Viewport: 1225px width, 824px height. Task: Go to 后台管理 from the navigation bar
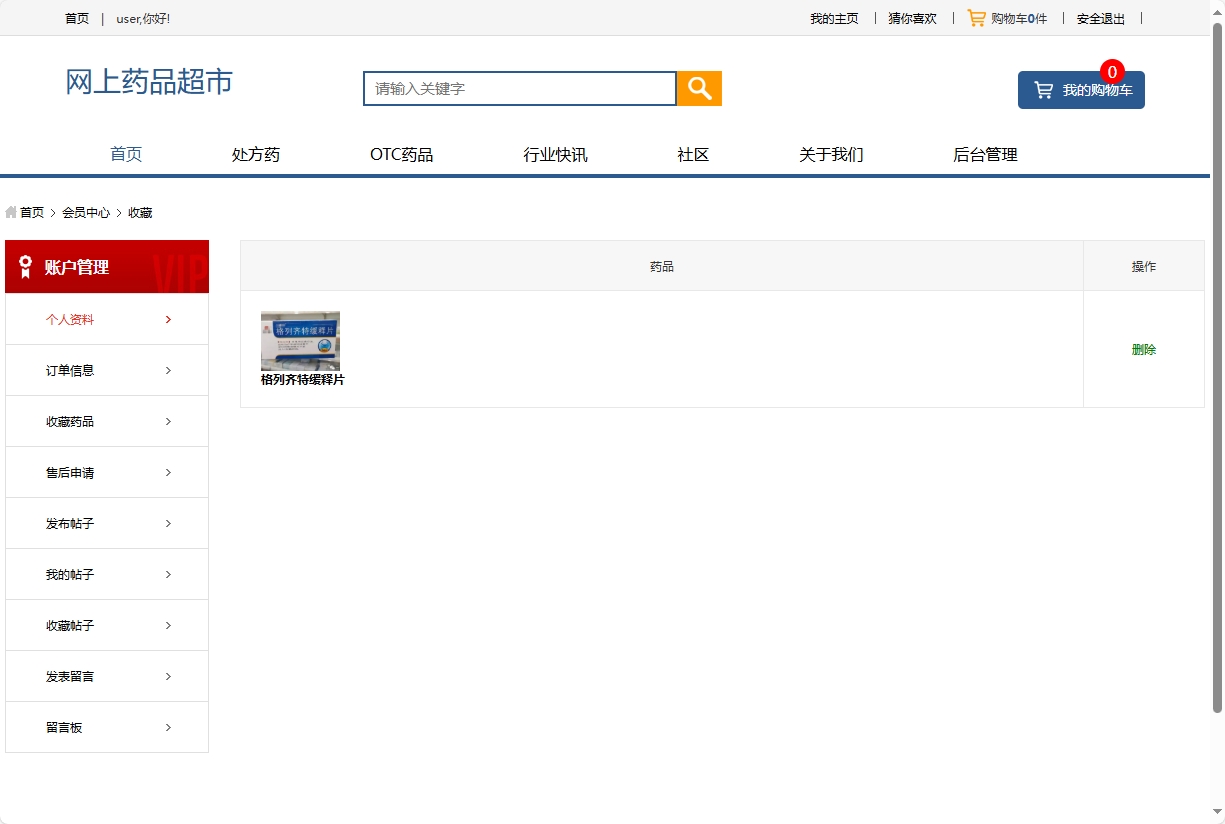pos(984,154)
